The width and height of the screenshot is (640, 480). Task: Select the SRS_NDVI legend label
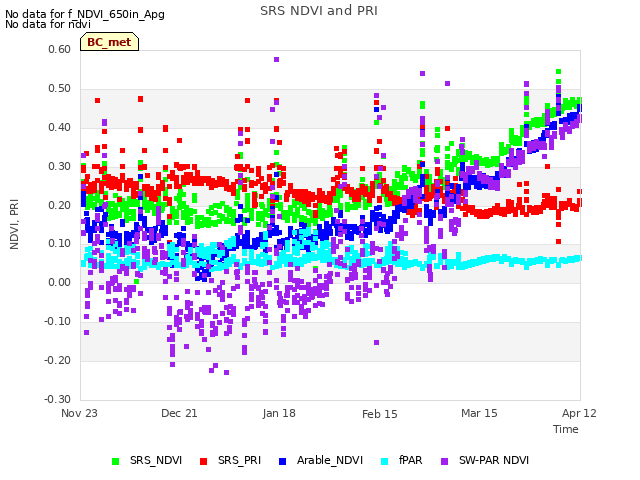[156, 460]
